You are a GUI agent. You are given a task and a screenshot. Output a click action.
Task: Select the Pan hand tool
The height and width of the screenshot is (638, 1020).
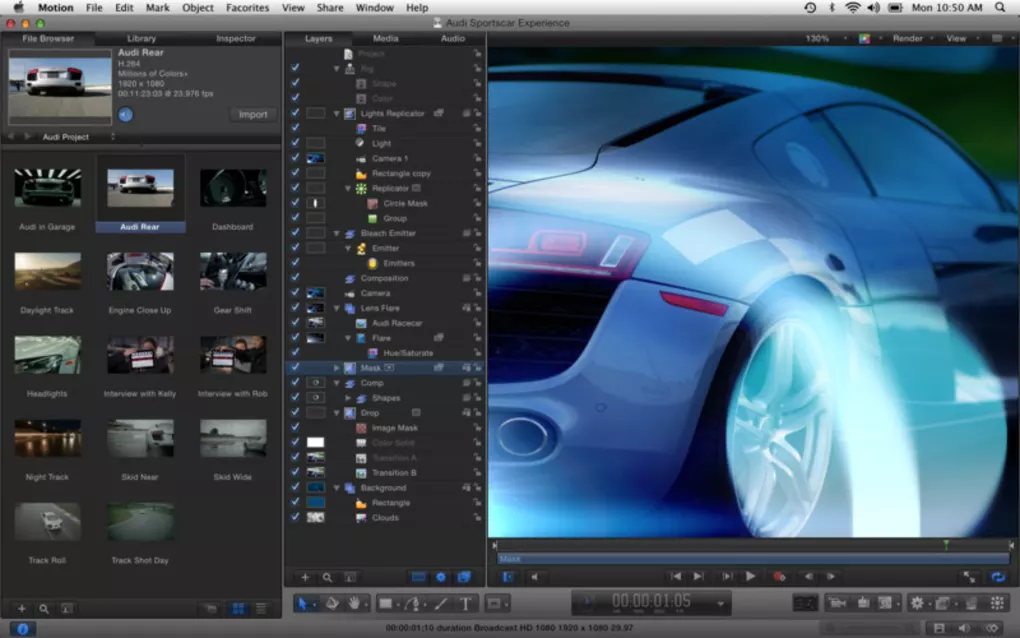click(x=354, y=603)
